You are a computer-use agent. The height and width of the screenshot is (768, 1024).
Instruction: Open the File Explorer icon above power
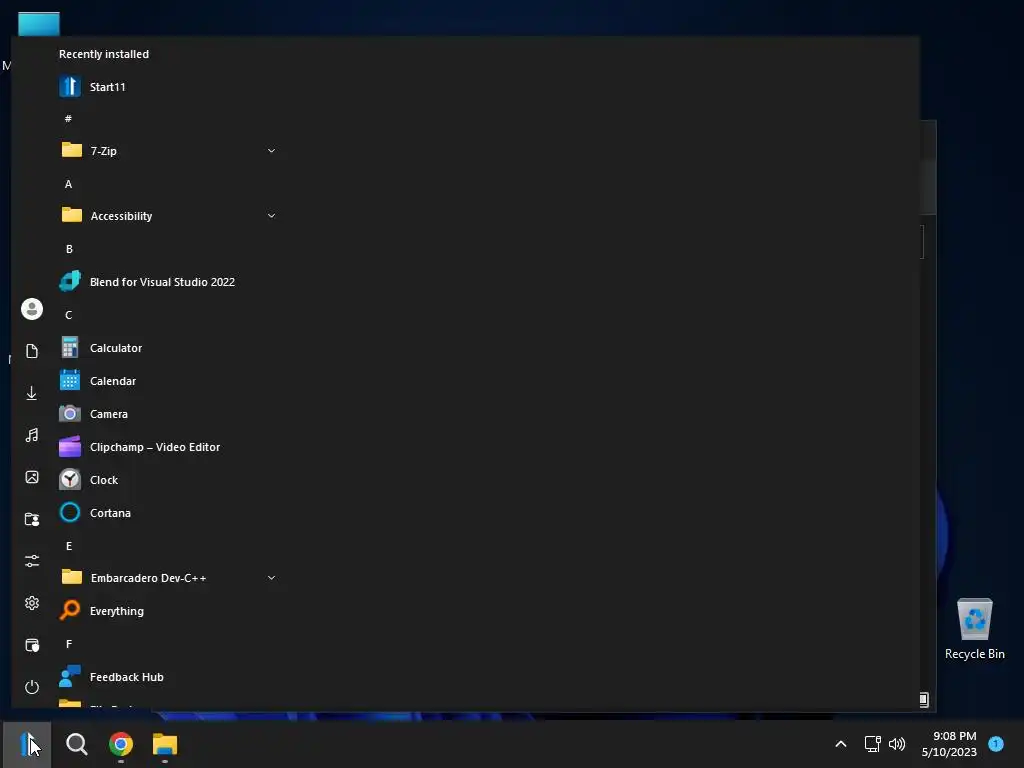point(31,645)
